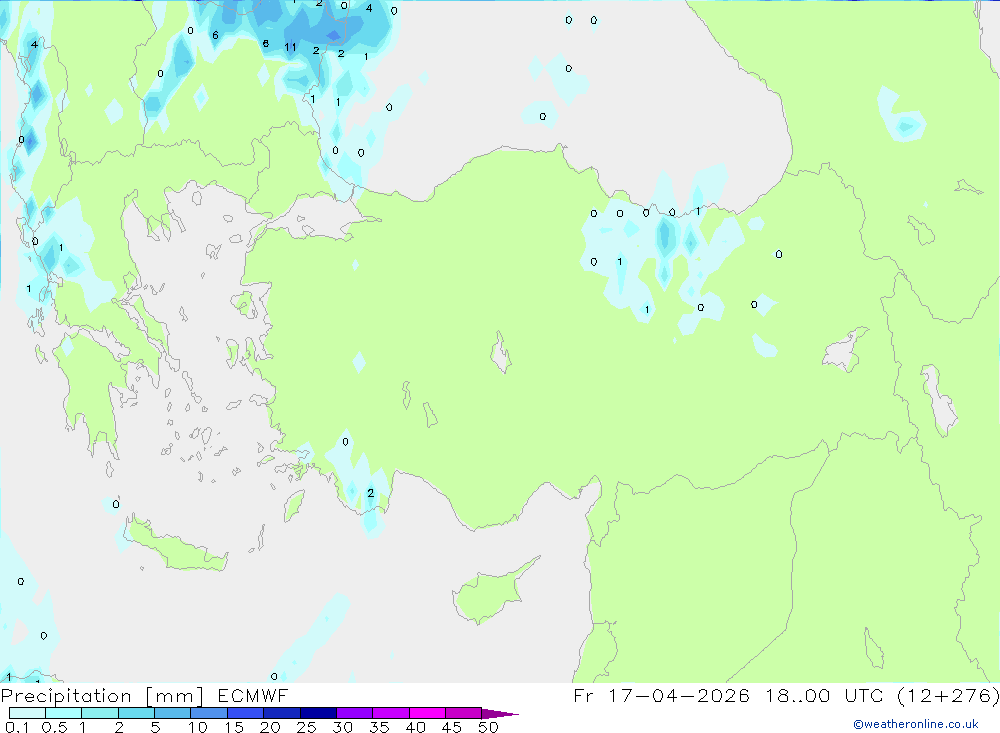Click the "Fr" weekday abbreviation

[583, 695]
